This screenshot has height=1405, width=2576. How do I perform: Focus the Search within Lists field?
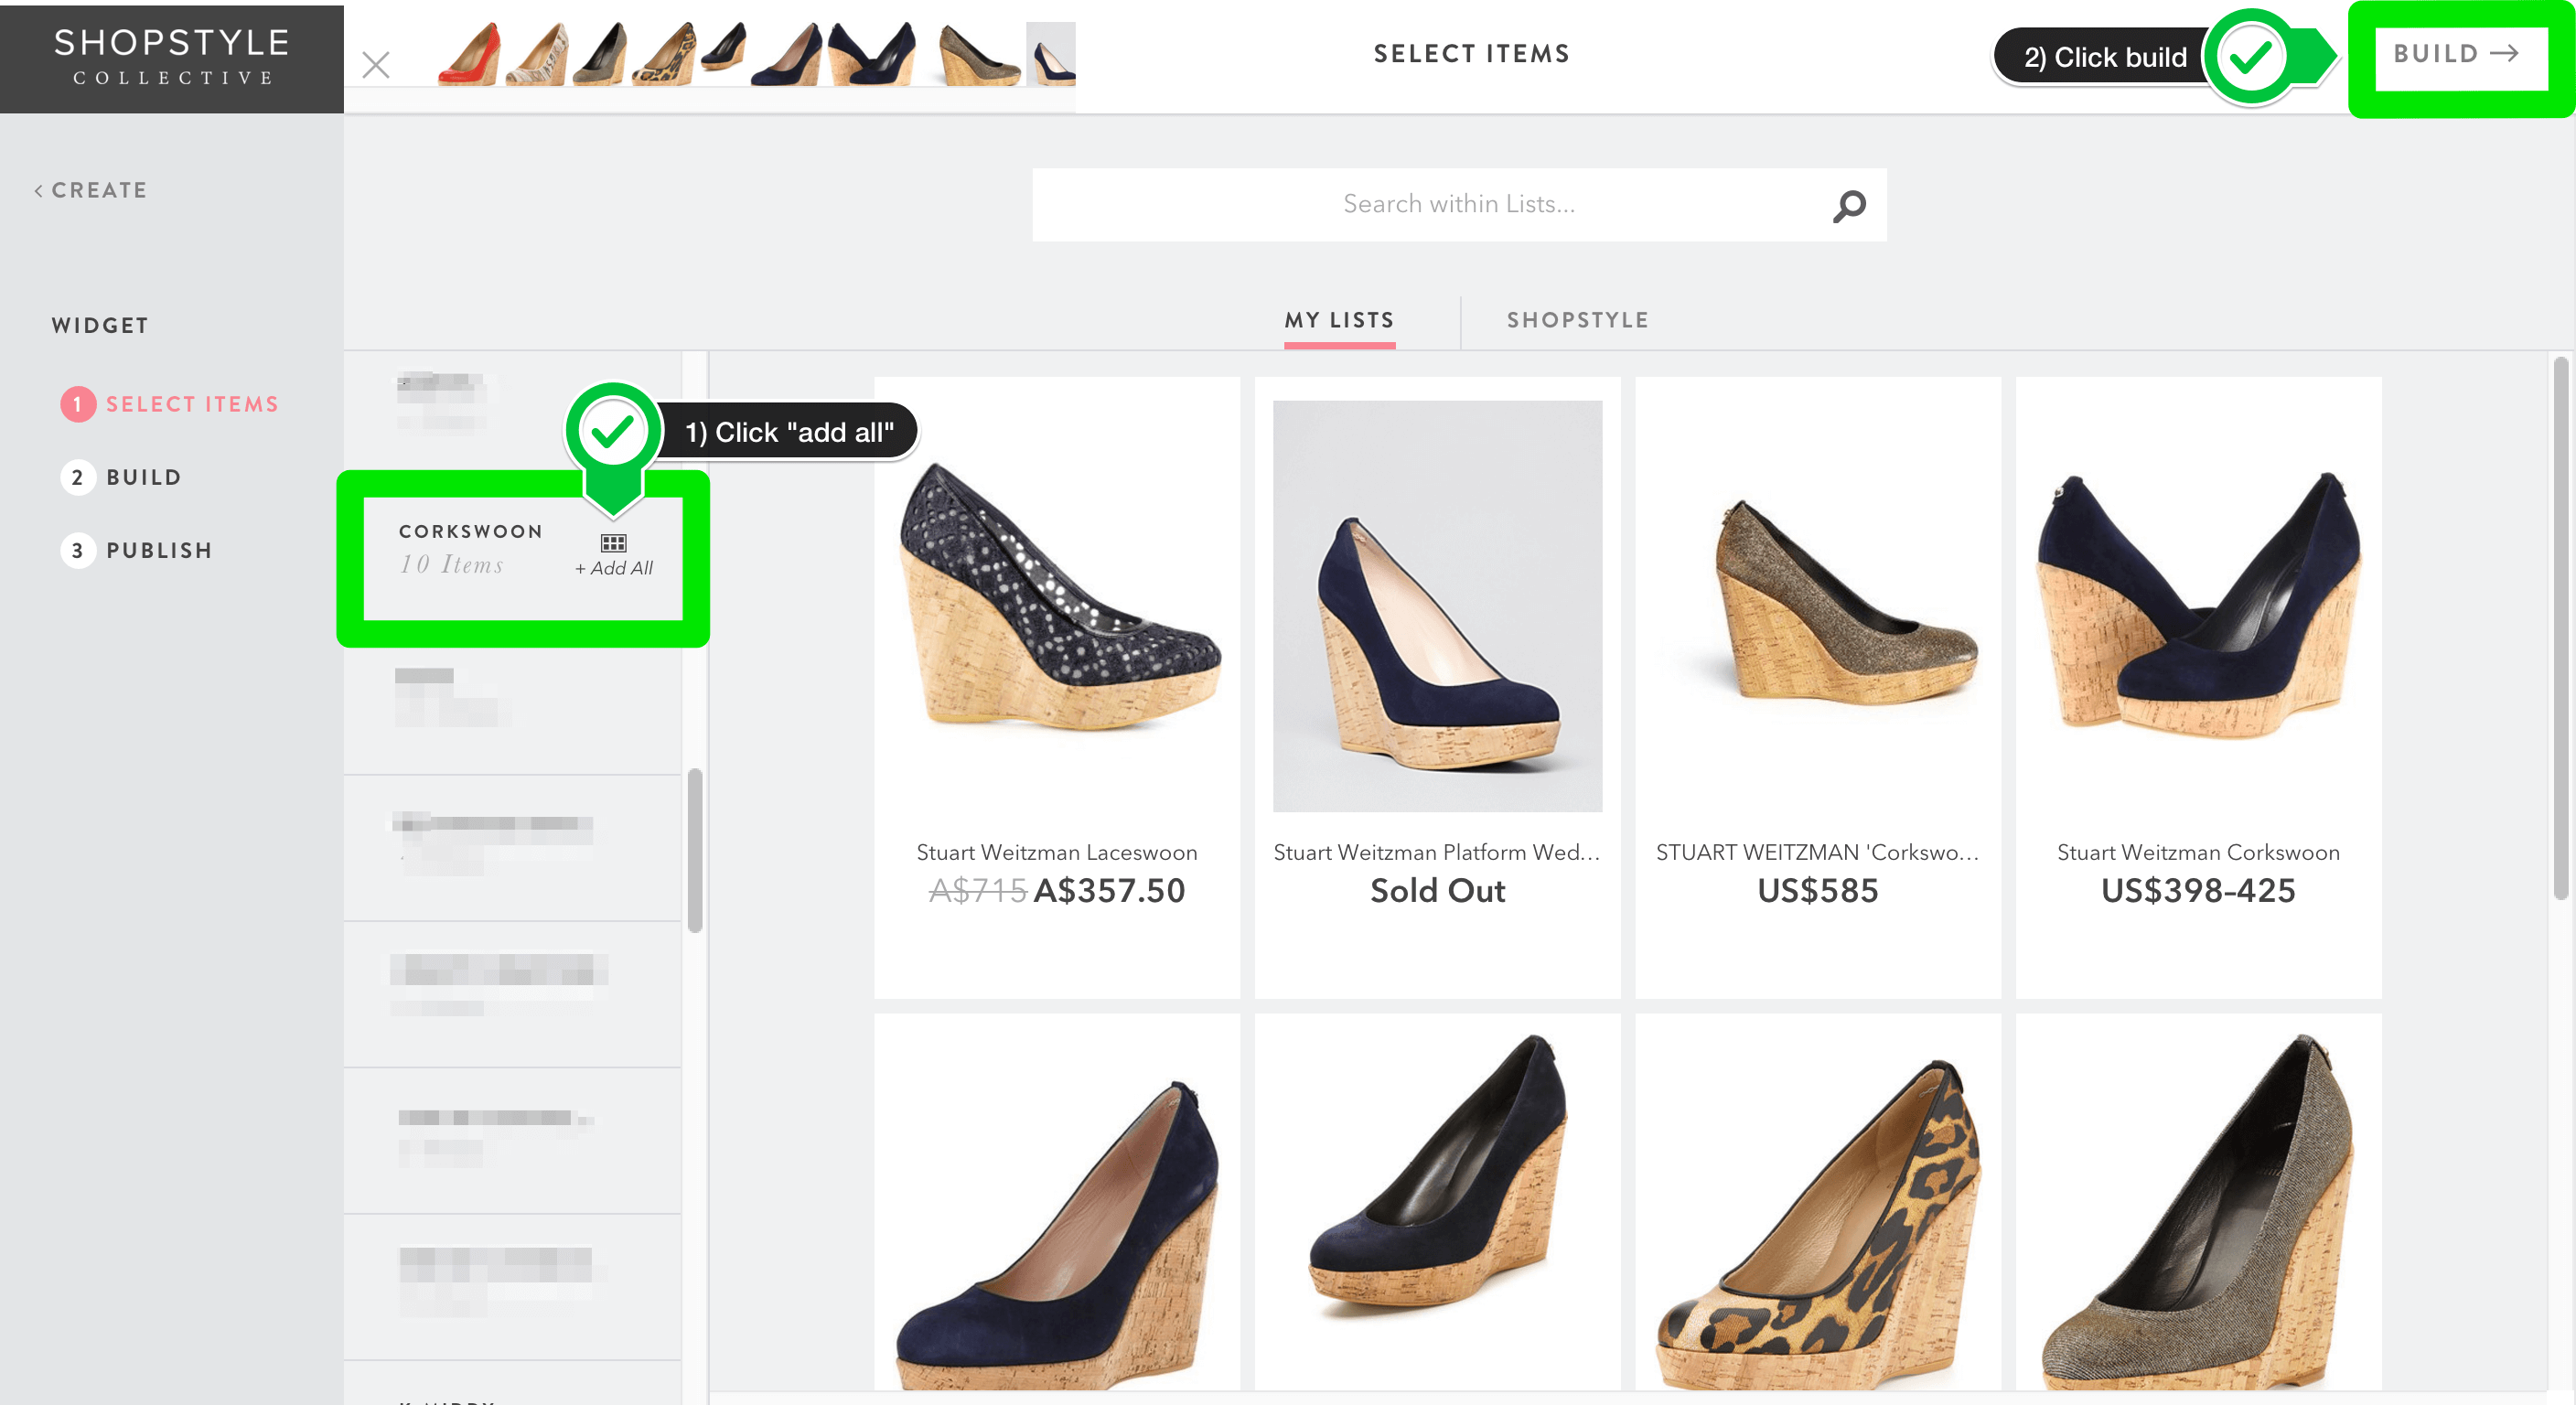click(x=1458, y=204)
